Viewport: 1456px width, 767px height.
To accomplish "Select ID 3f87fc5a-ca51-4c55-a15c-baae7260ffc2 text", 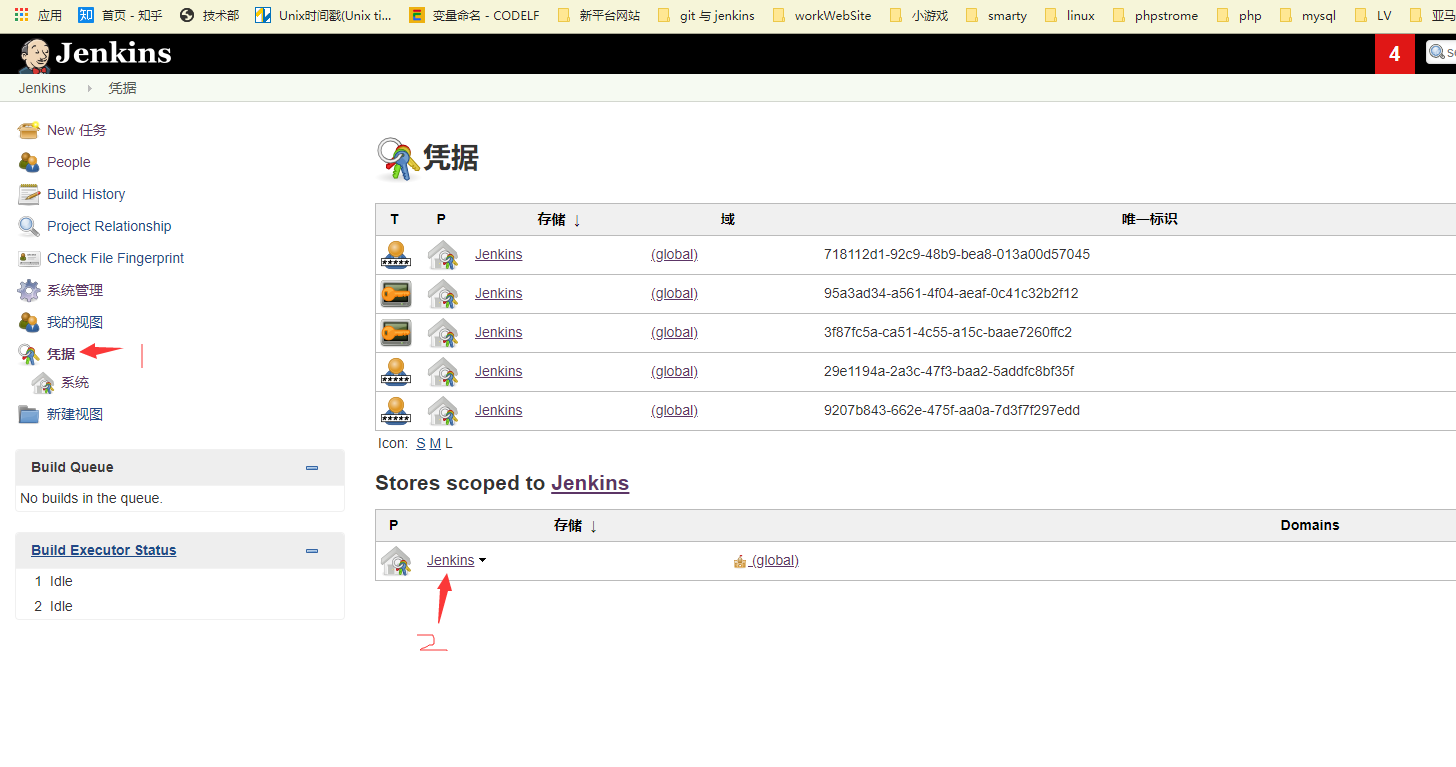I will pos(948,333).
